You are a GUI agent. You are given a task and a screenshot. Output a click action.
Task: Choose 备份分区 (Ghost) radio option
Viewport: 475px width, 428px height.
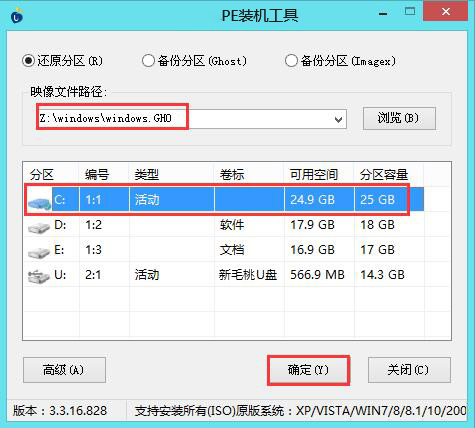[x=194, y=61]
